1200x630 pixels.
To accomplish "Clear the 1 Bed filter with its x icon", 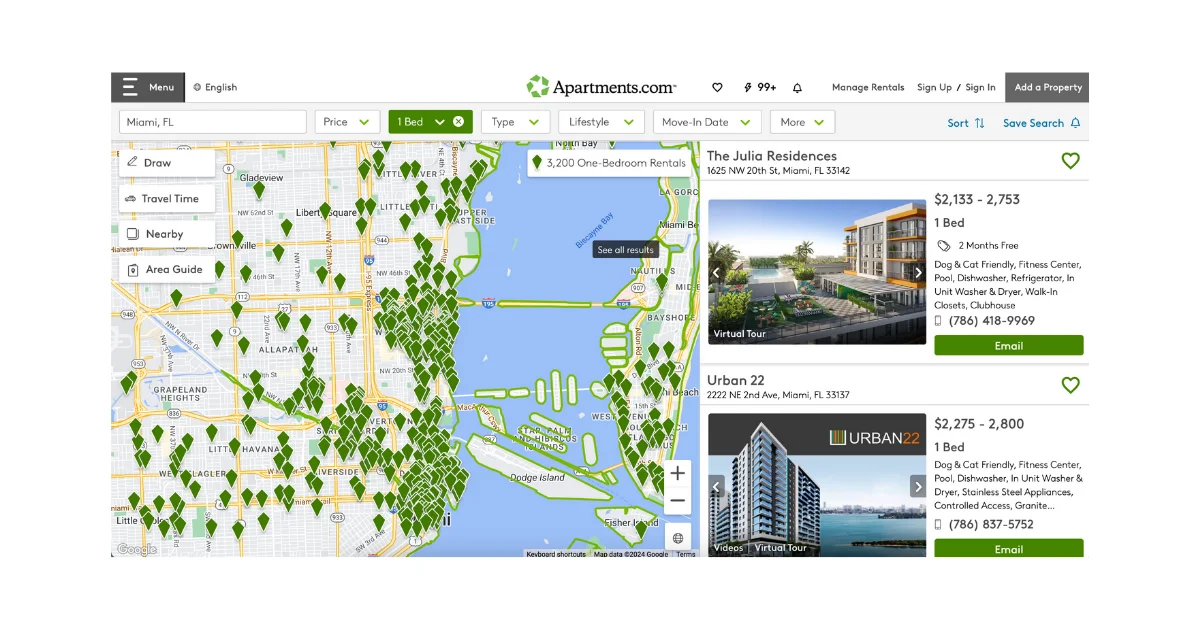I will click(458, 122).
